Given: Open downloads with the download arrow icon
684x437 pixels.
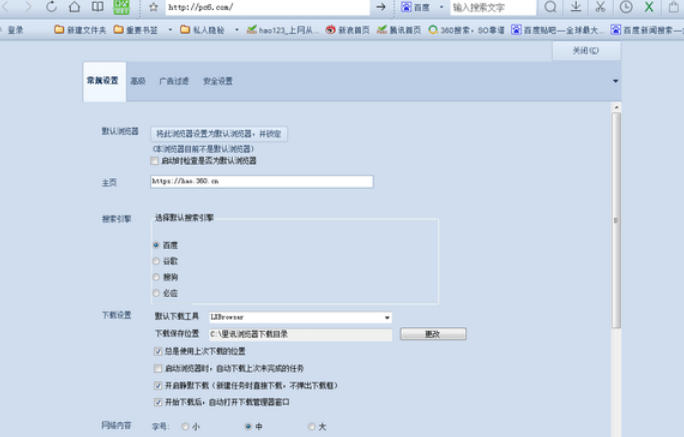Looking at the screenshot, I should (576, 7).
